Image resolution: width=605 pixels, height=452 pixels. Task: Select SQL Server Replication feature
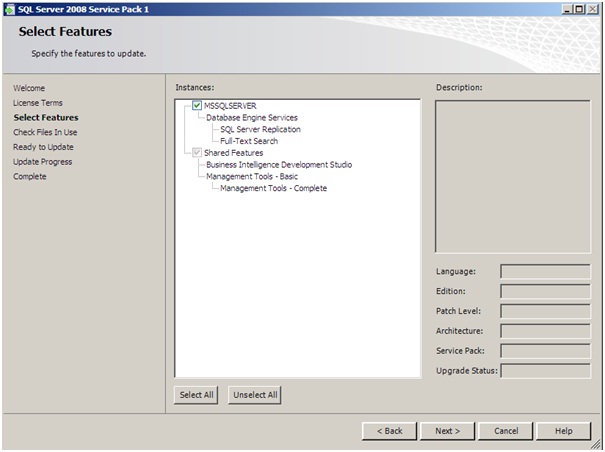pyautogui.click(x=260, y=129)
